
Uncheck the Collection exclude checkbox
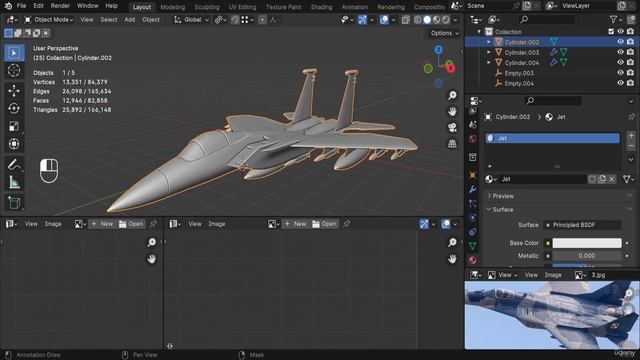611,31
